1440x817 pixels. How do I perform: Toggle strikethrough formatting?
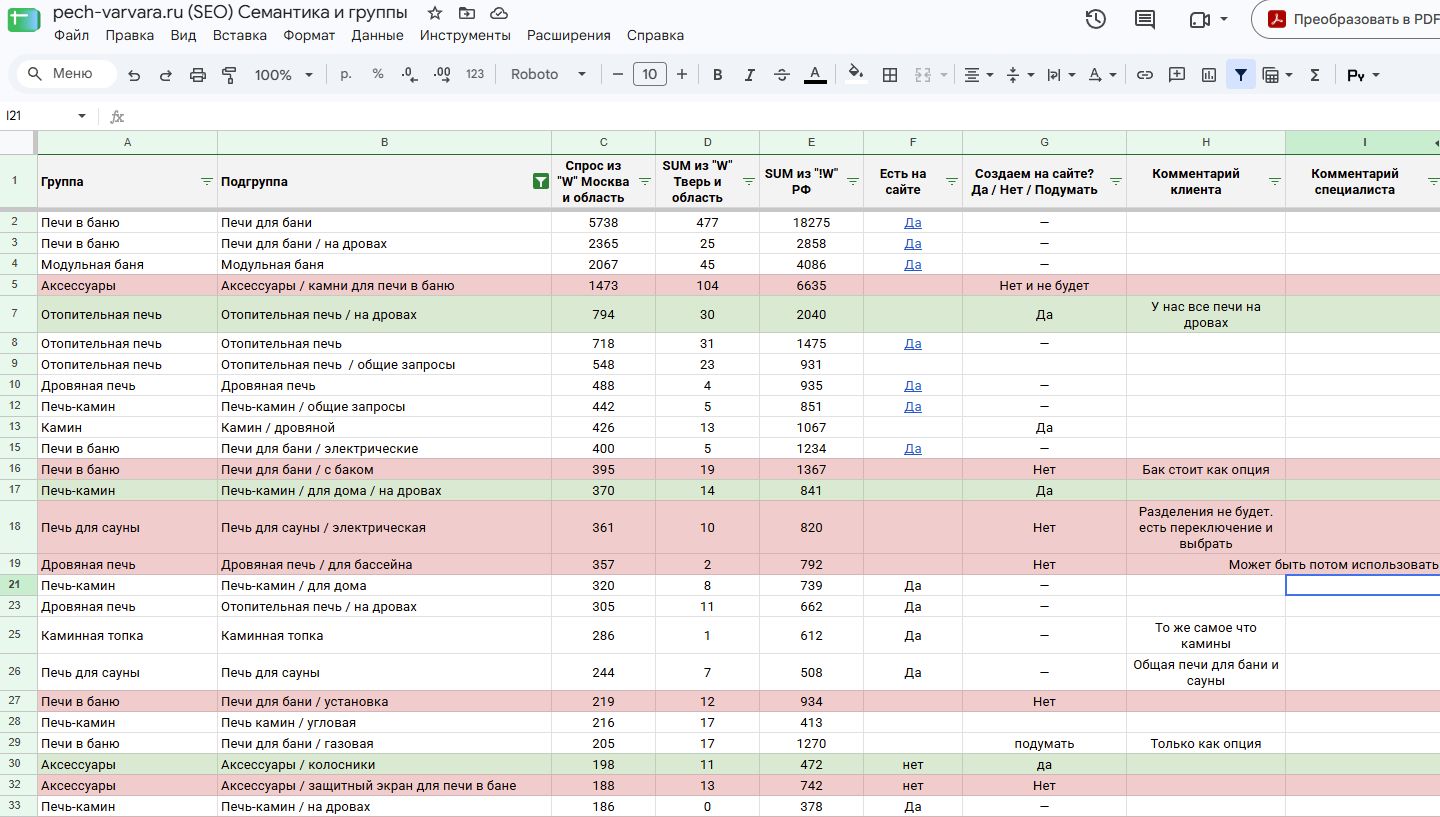(x=782, y=75)
